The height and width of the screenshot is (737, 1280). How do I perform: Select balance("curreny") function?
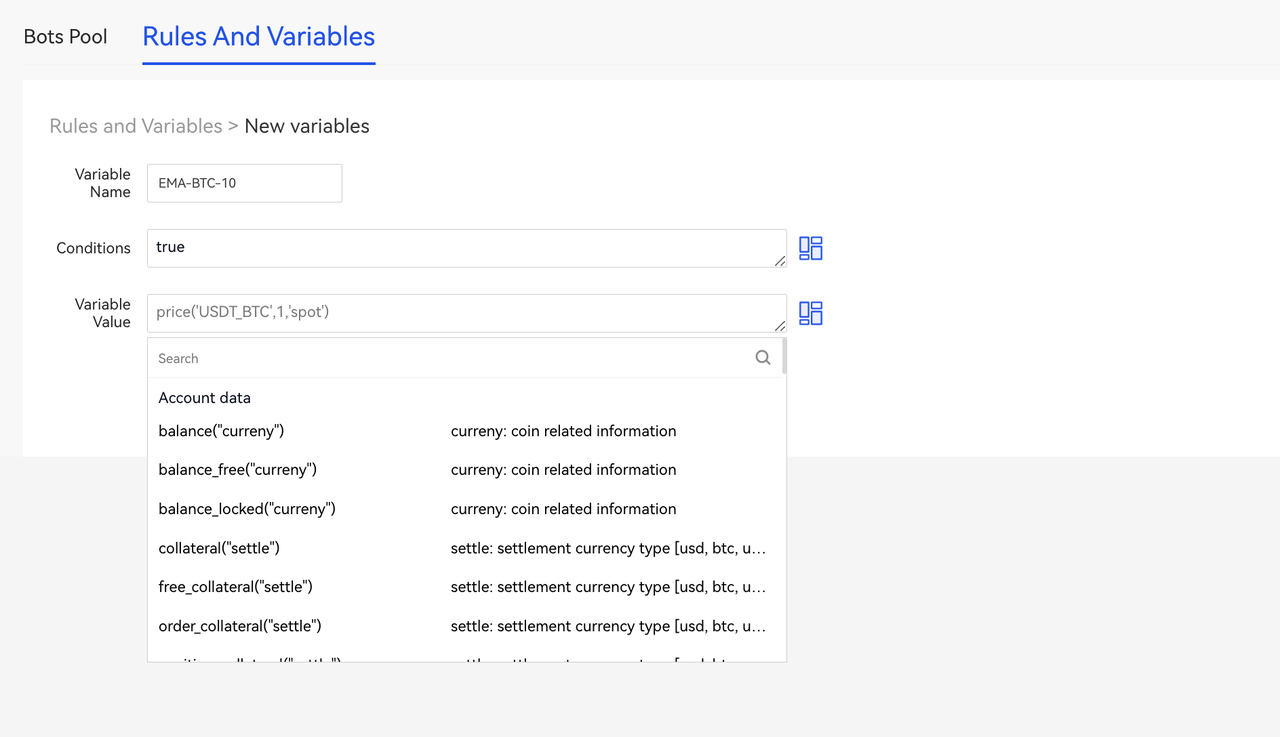click(221, 431)
